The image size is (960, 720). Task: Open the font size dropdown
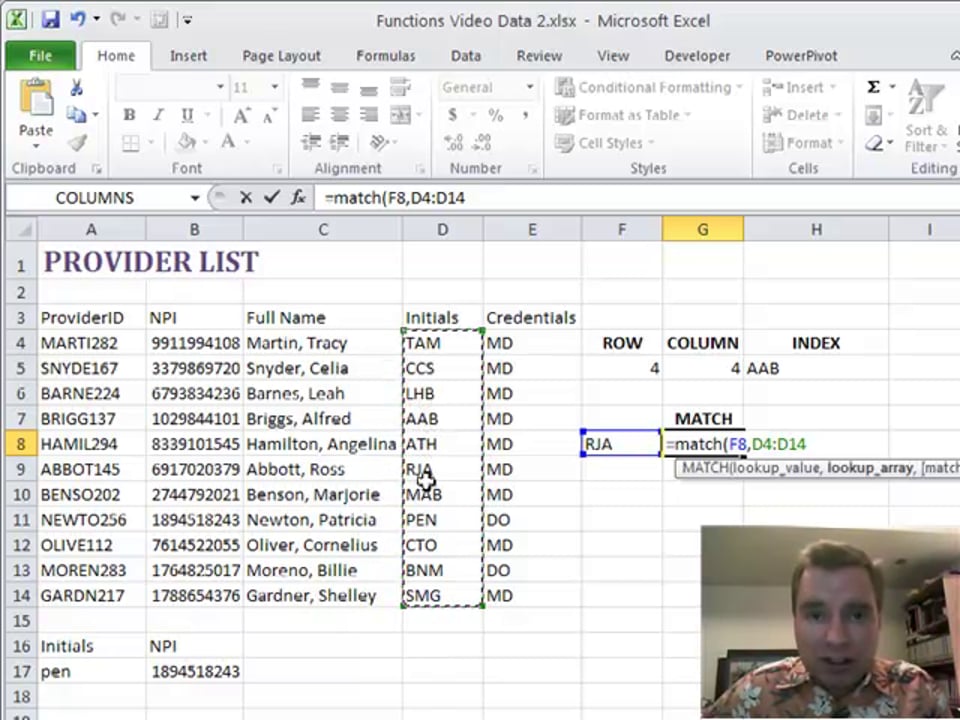[275, 87]
